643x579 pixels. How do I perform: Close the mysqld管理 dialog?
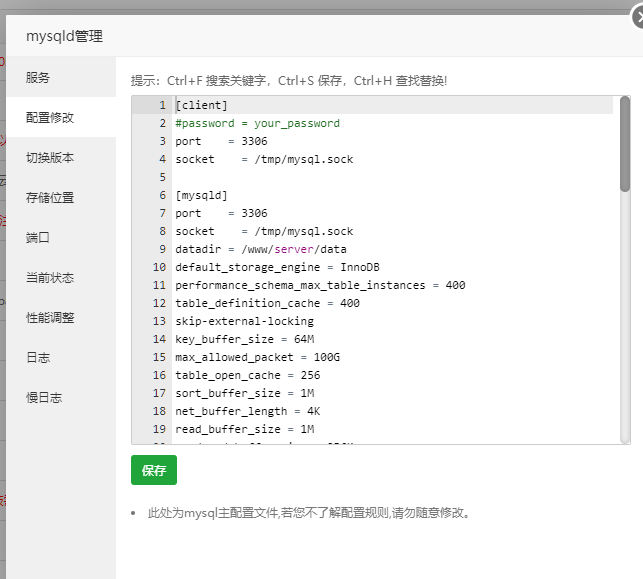point(637,18)
